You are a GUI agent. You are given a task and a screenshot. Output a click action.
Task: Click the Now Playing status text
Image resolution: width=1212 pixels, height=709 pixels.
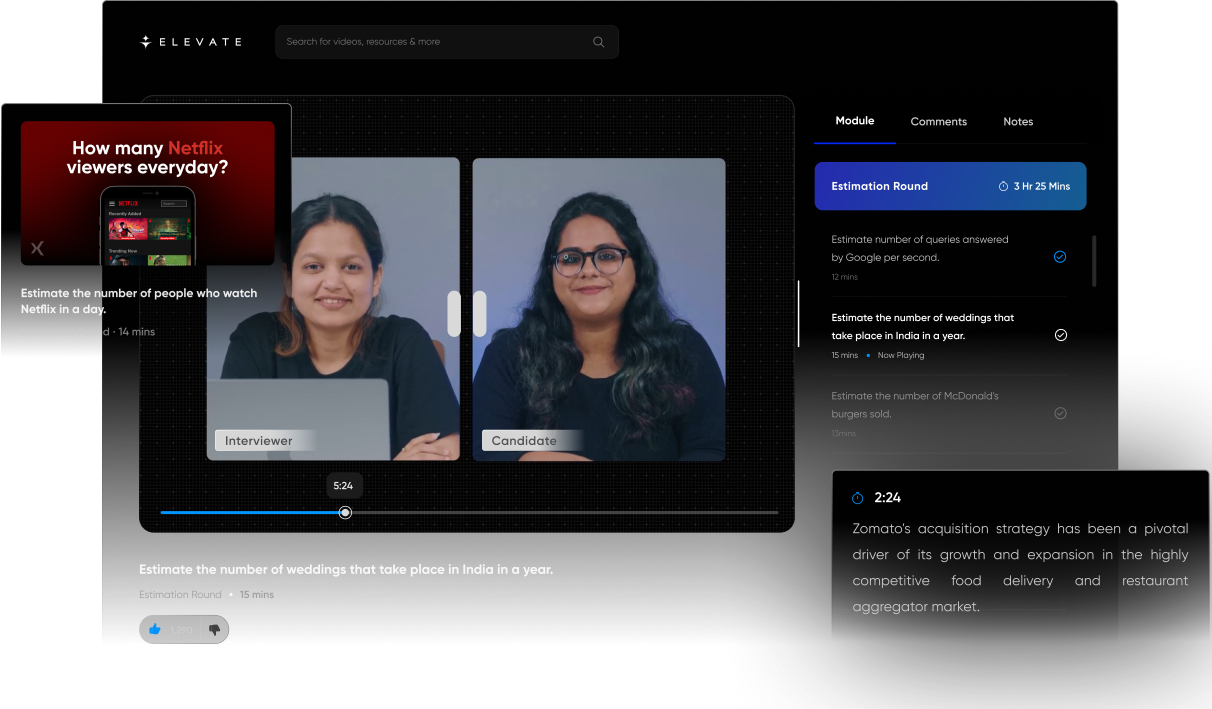click(901, 355)
